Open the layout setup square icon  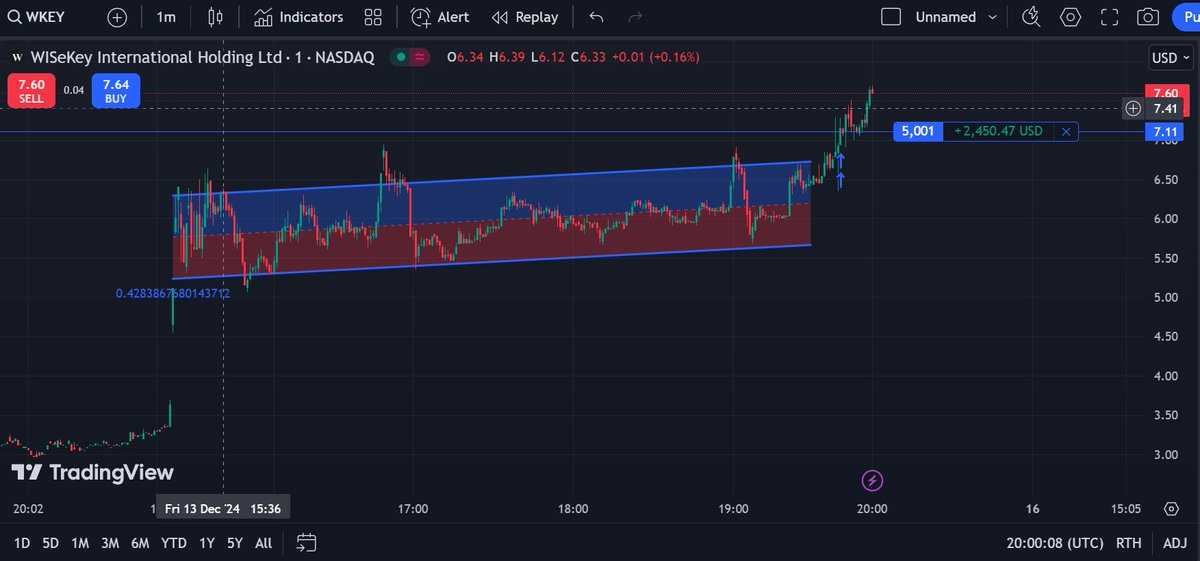click(891, 17)
